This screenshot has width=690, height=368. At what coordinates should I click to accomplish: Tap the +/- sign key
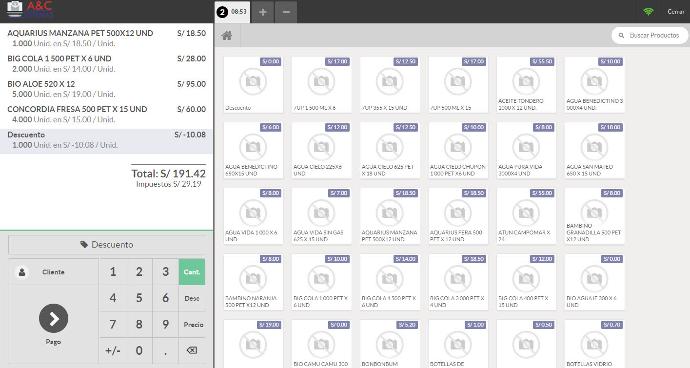113,350
